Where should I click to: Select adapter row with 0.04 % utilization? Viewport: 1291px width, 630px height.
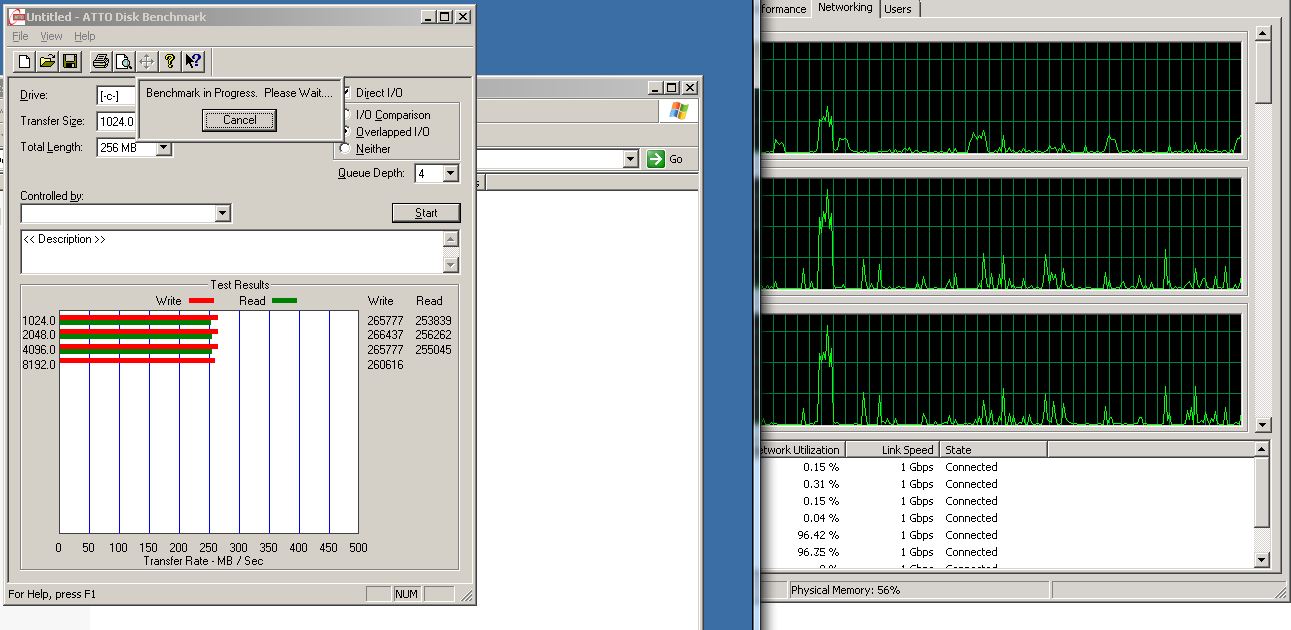point(1006,518)
